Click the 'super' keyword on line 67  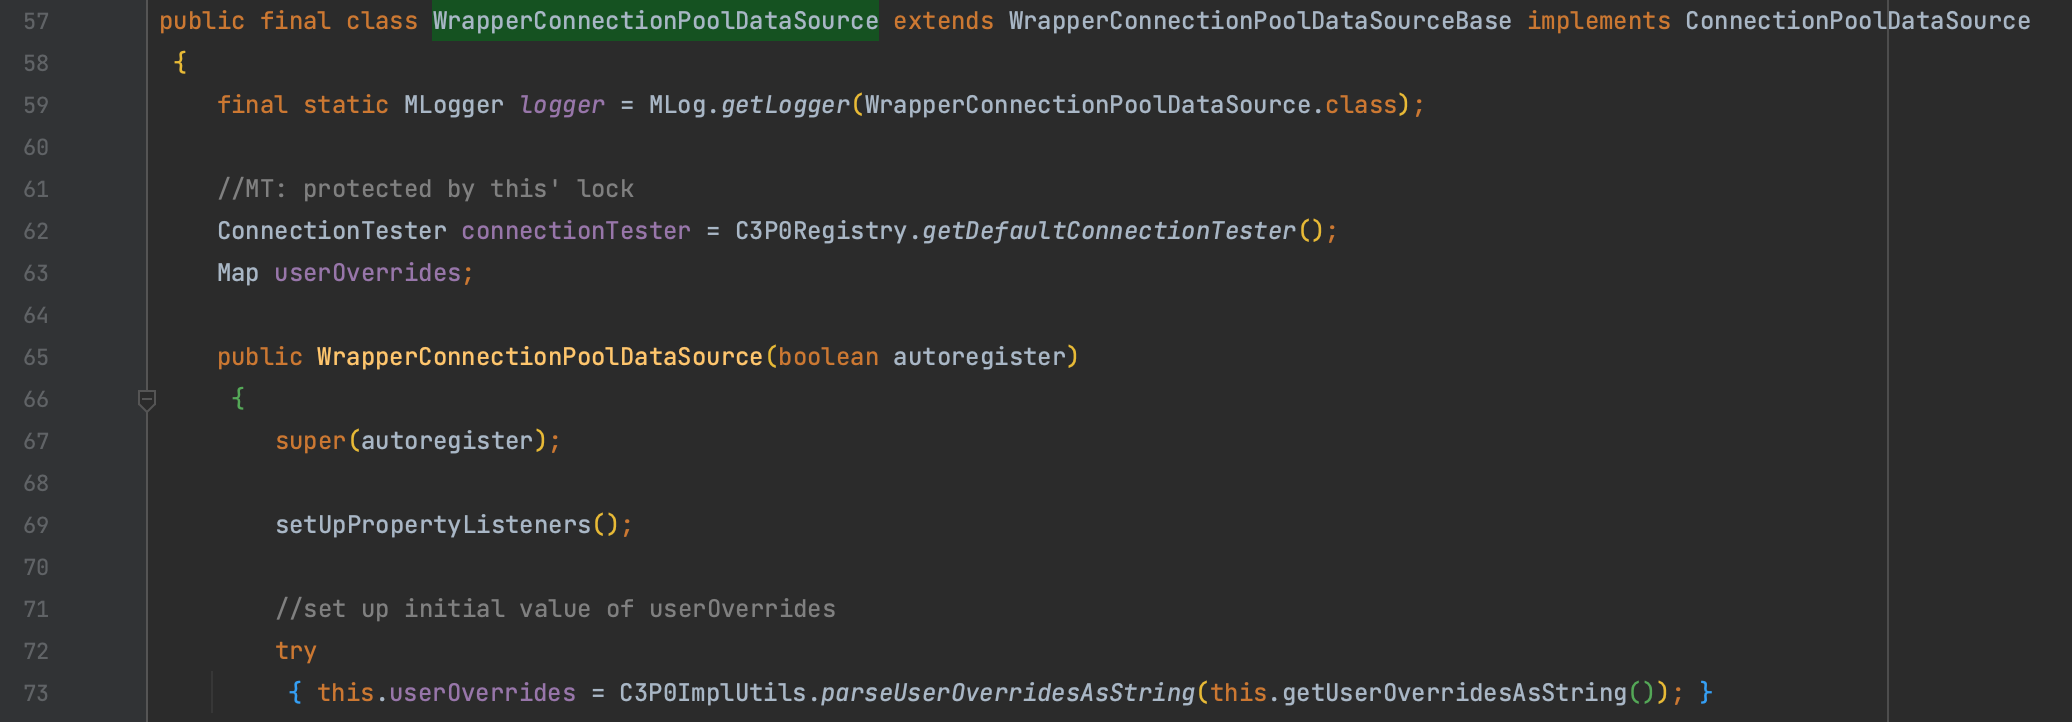coord(310,441)
